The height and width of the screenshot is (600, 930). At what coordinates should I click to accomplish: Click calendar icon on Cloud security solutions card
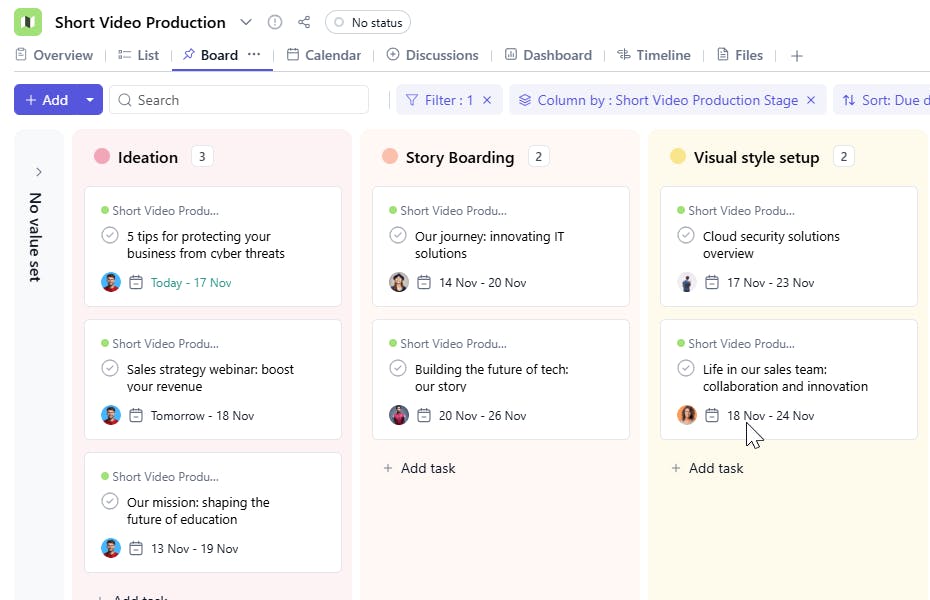tap(712, 283)
